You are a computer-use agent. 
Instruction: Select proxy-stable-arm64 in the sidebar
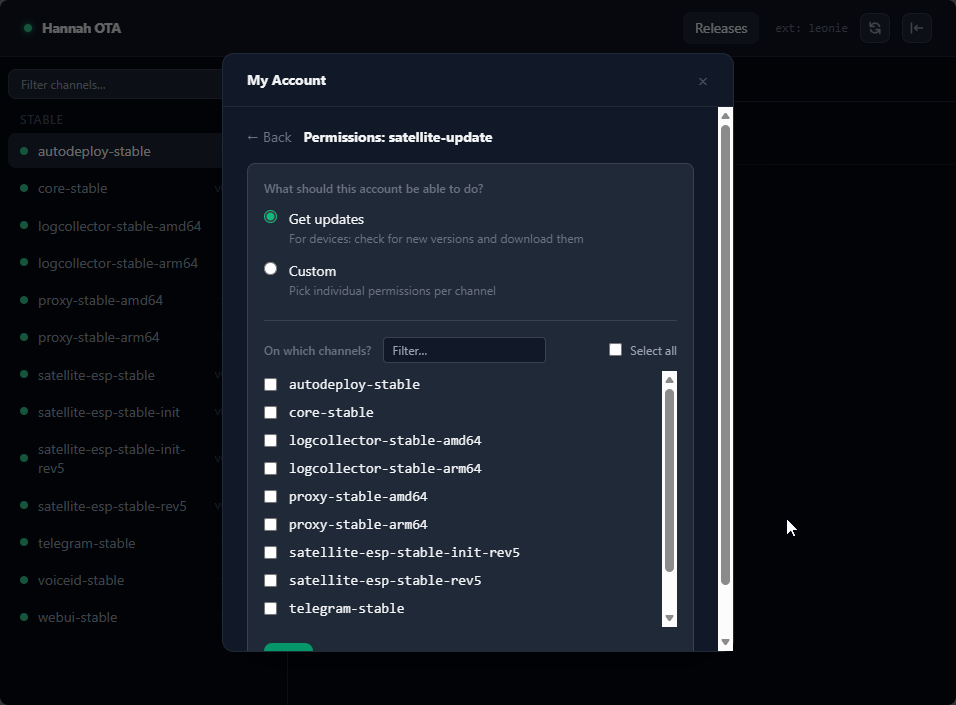coord(116,337)
